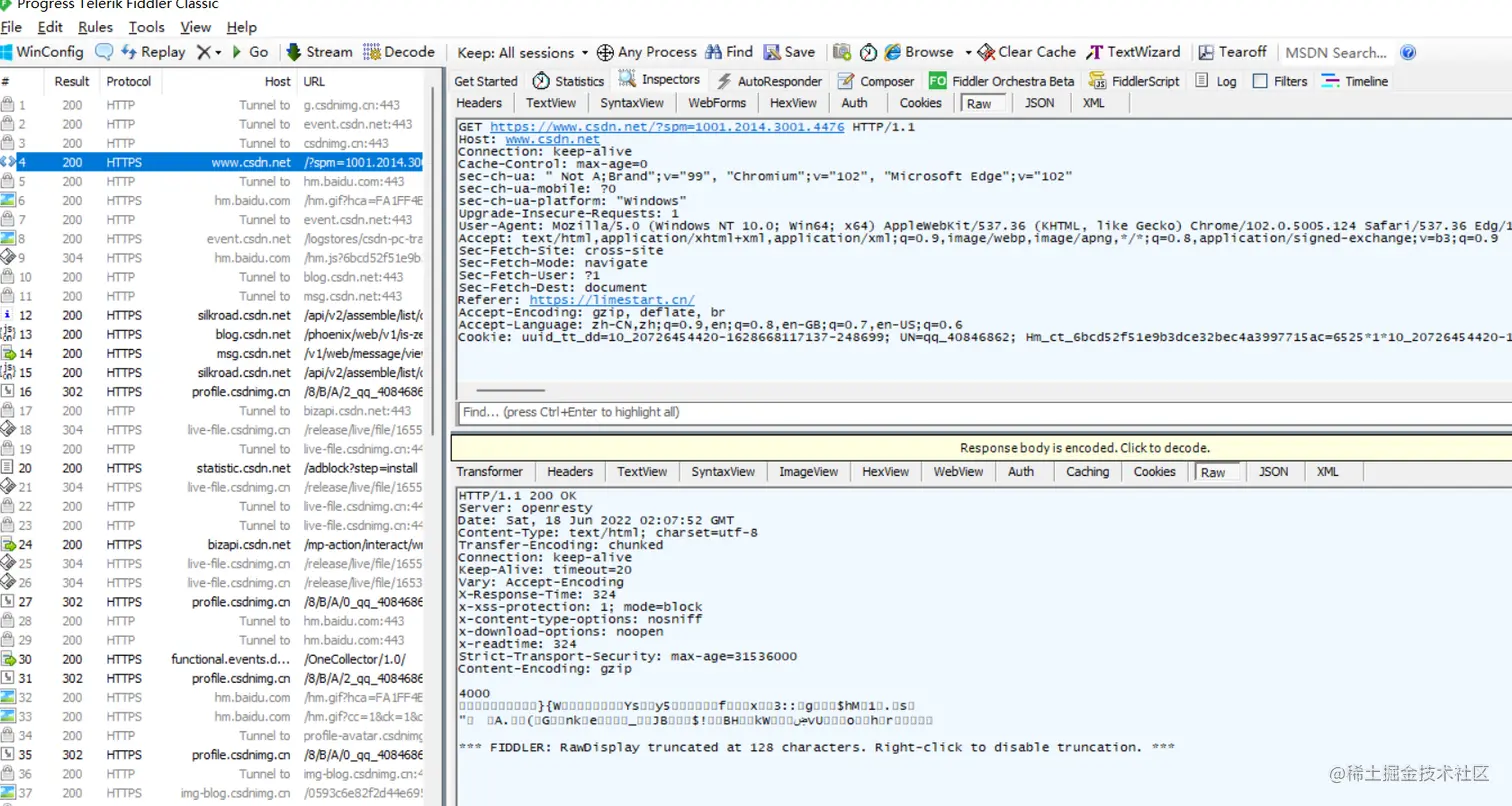The width and height of the screenshot is (1512, 806).
Task: Select session 13 blog.csdn.net
Action: pyautogui.click(x=211, y=334)
